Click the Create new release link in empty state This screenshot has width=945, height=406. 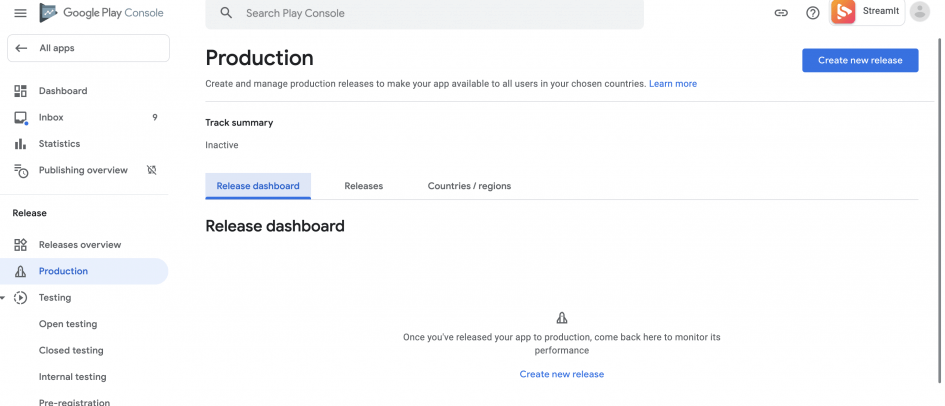pyautogui.click(x=561, y=374)
